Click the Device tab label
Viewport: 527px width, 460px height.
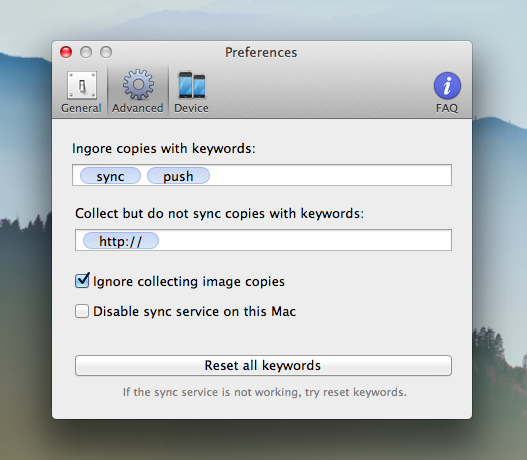tap(191, 108)
